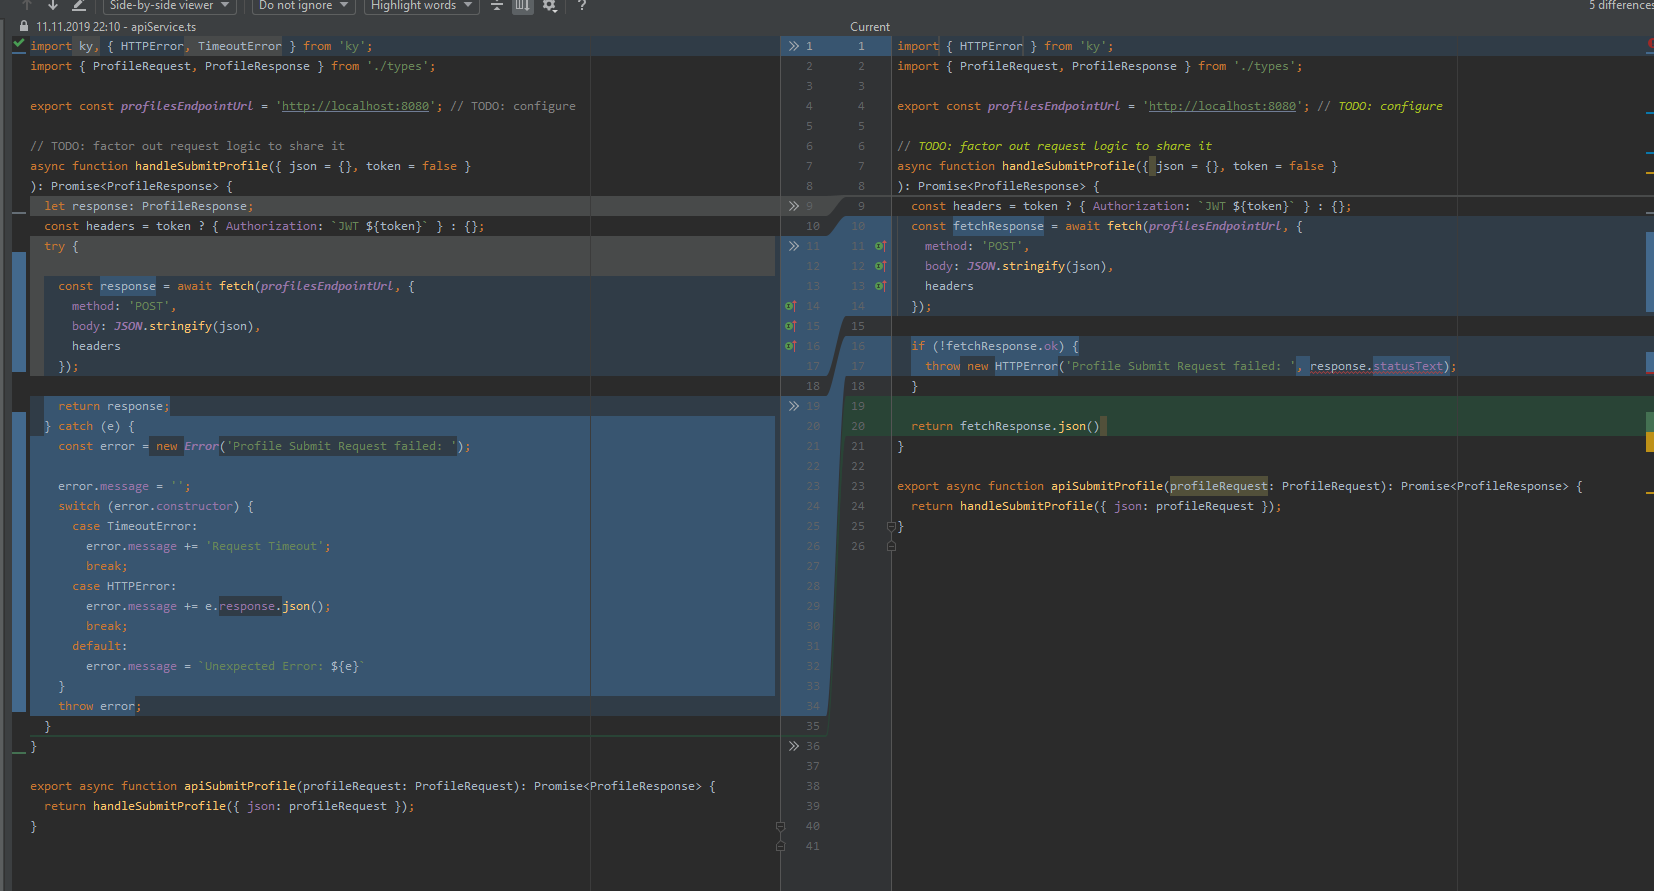Open the Do not ignore dropdown
1654x891 pixels.
[303, 5]
